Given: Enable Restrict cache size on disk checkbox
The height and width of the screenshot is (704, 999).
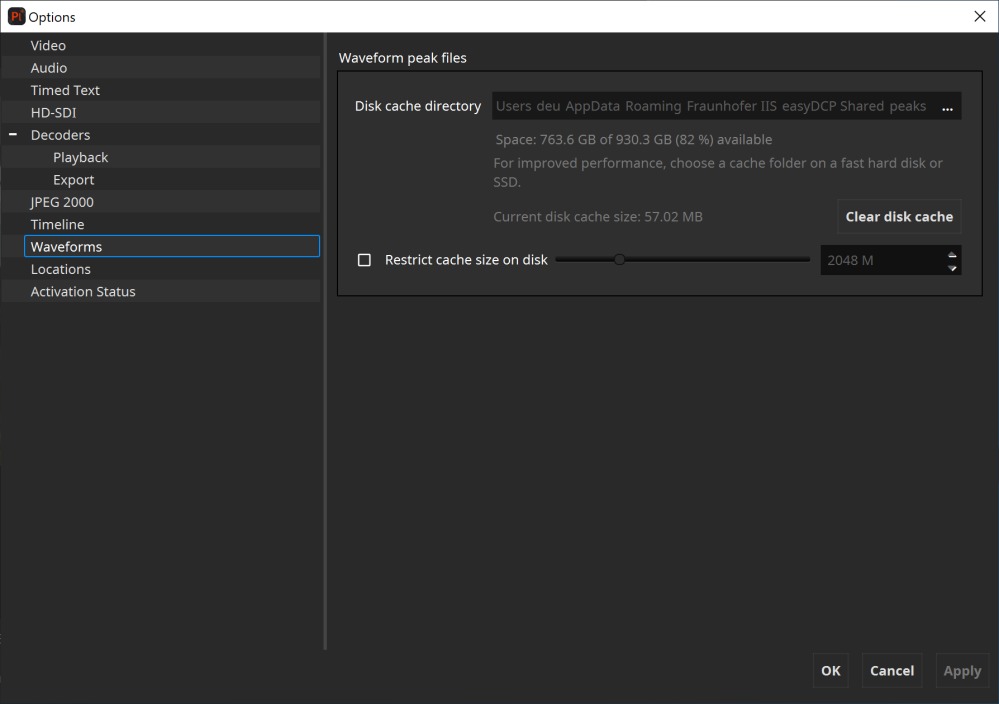Looking at the screenshot, I should (x=364, y=260).
